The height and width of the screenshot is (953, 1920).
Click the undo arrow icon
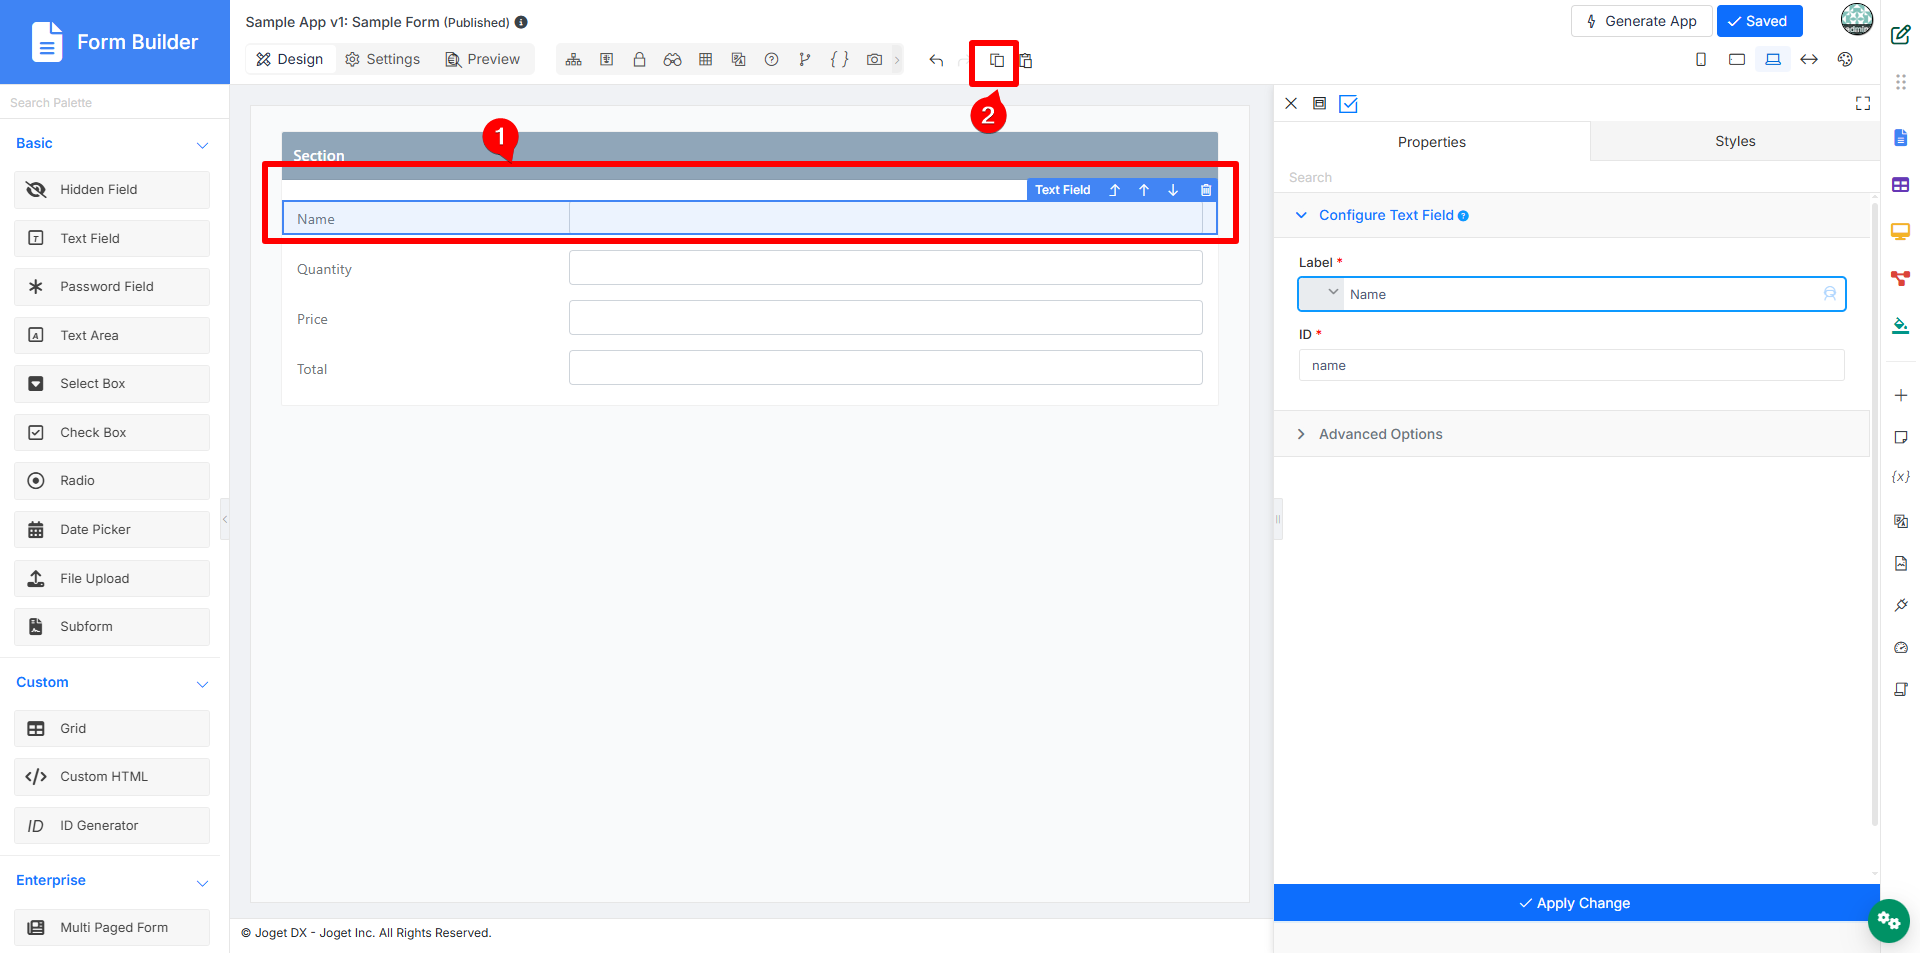point(936,60)
